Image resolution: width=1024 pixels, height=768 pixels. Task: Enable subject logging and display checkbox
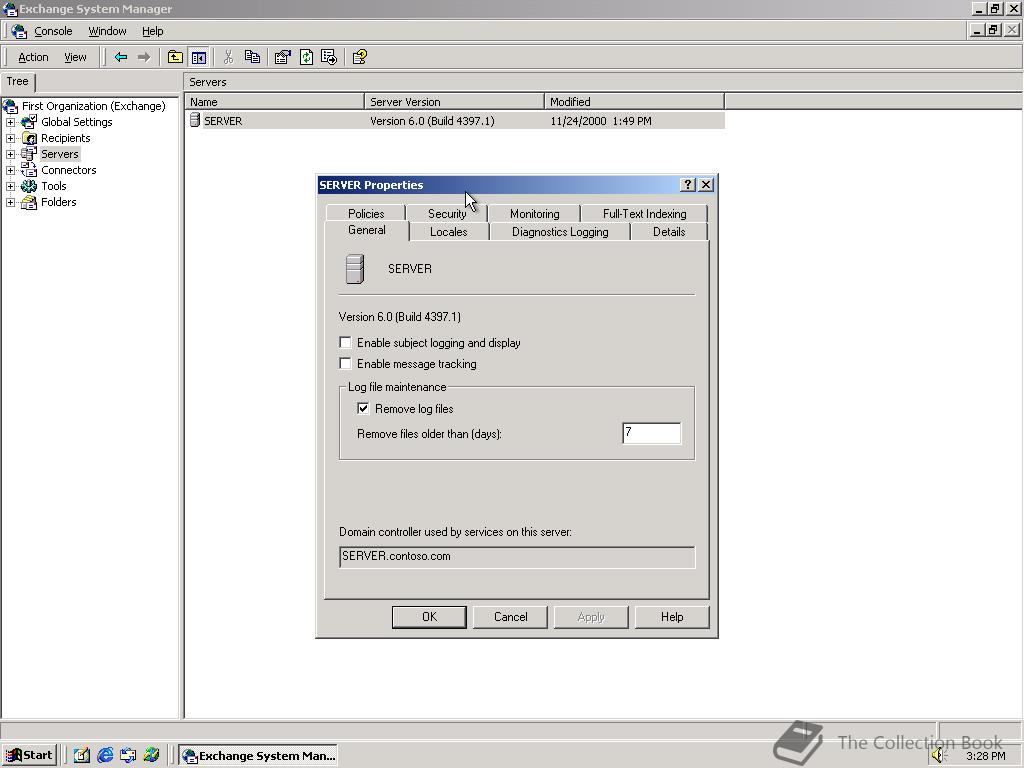click(x=345, y=342)
